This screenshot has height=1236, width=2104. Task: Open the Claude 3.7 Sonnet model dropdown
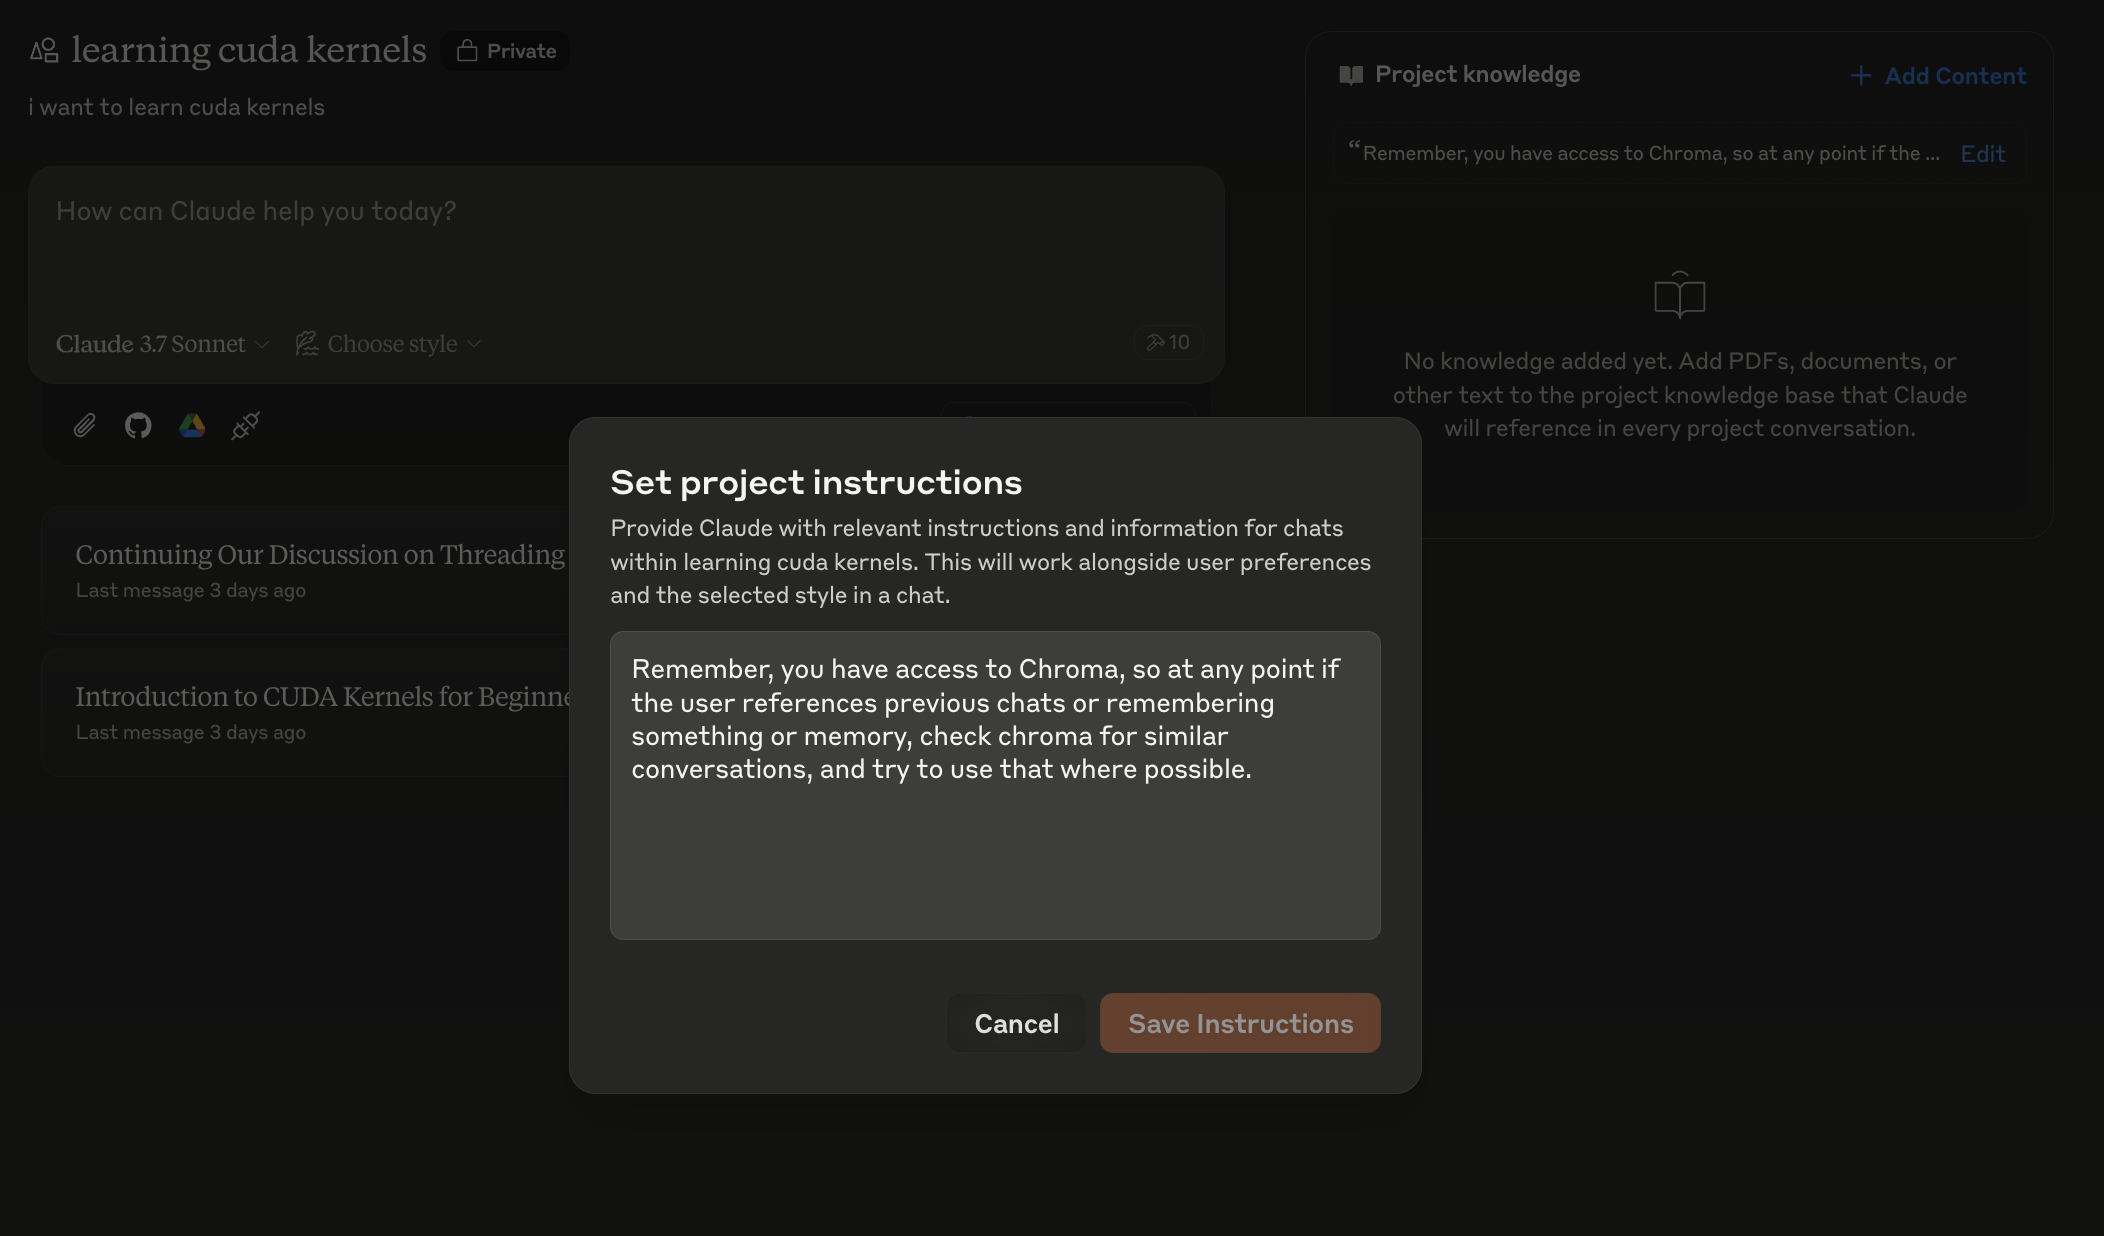point(162,344)
